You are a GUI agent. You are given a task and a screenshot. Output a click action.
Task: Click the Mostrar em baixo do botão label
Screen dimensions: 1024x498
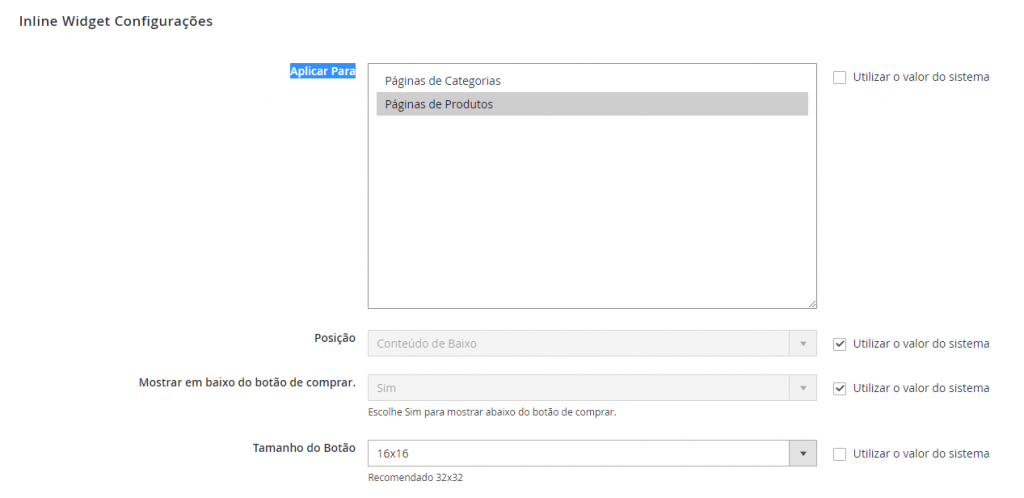[247, 382]
